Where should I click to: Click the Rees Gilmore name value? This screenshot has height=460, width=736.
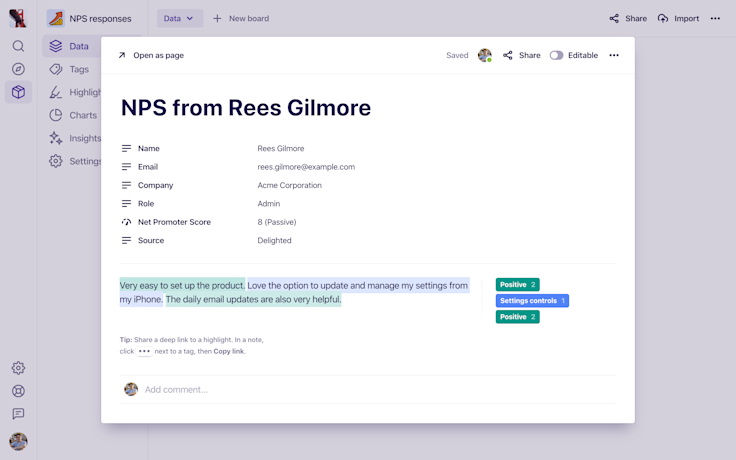click(281, 148)
